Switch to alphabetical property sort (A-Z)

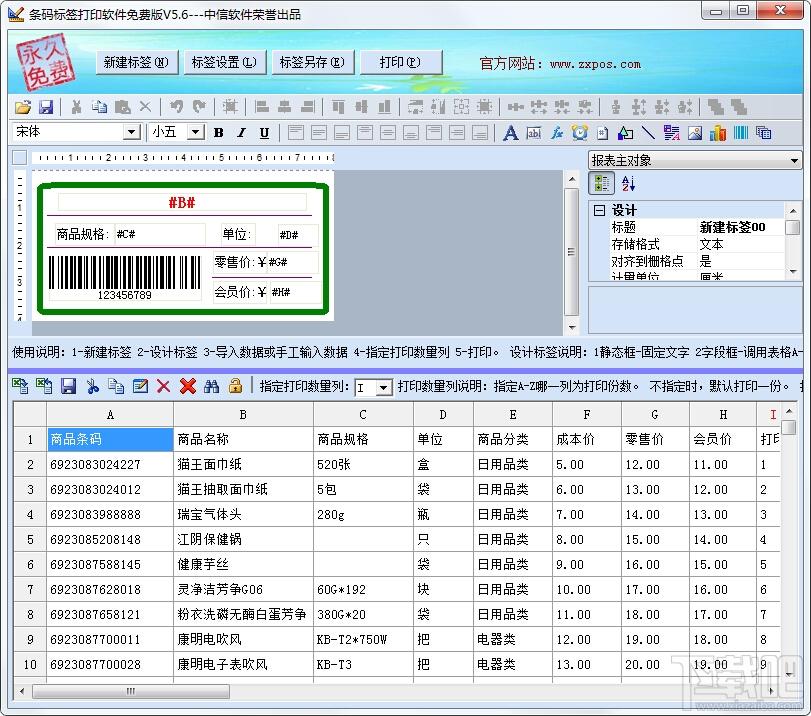(628, 183)
